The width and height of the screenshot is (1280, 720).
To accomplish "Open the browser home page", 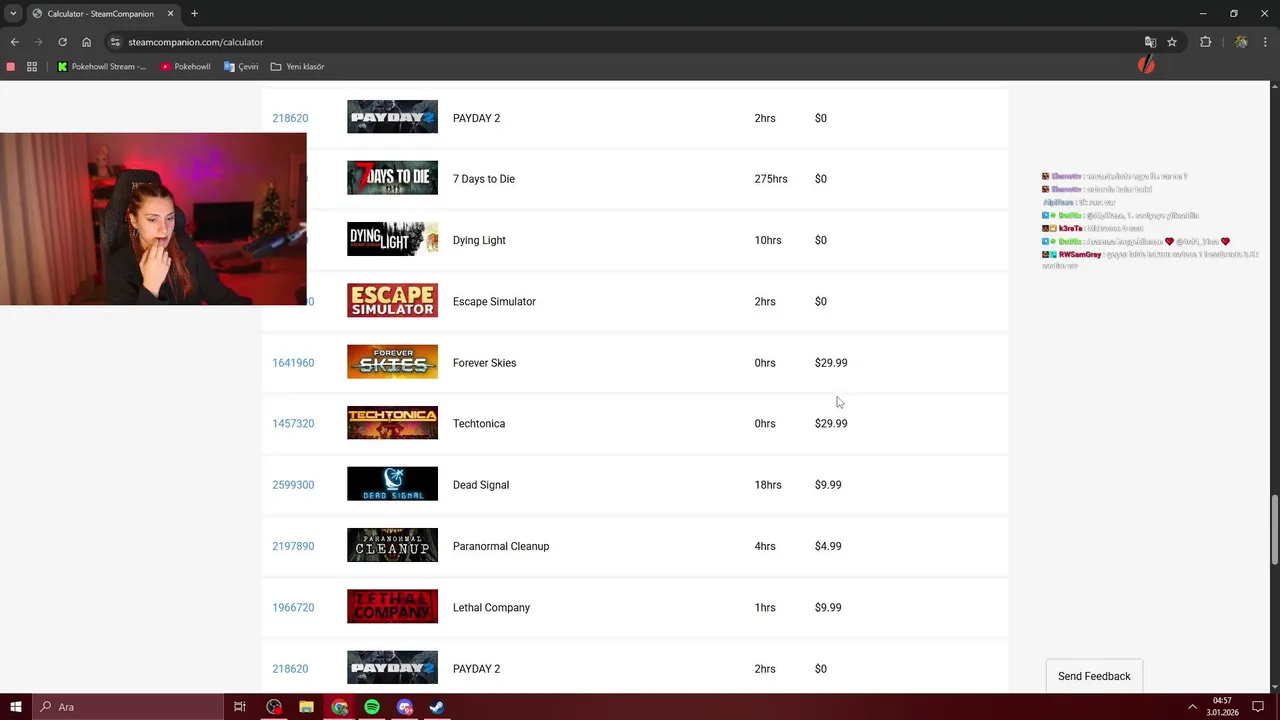I will [x=87, y=42].
